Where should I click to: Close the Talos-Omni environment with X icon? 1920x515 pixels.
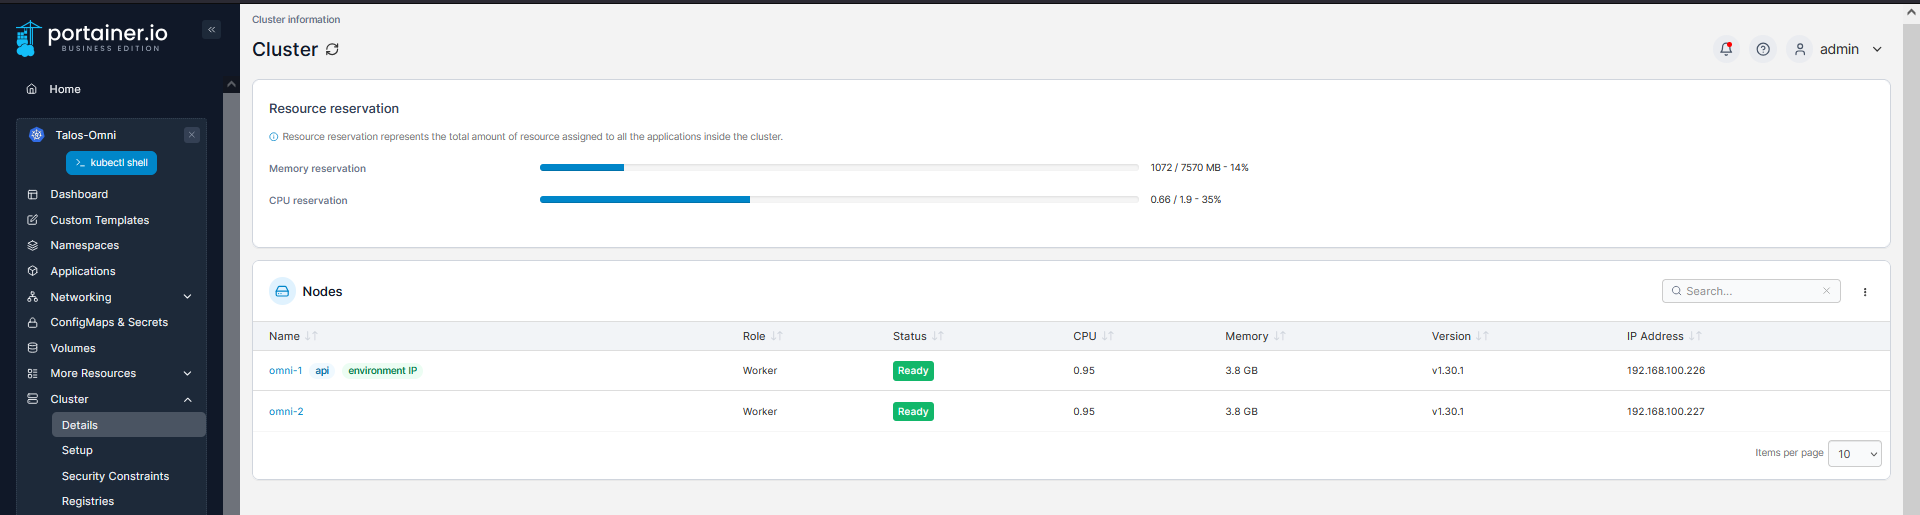click(x=192, y=135)
